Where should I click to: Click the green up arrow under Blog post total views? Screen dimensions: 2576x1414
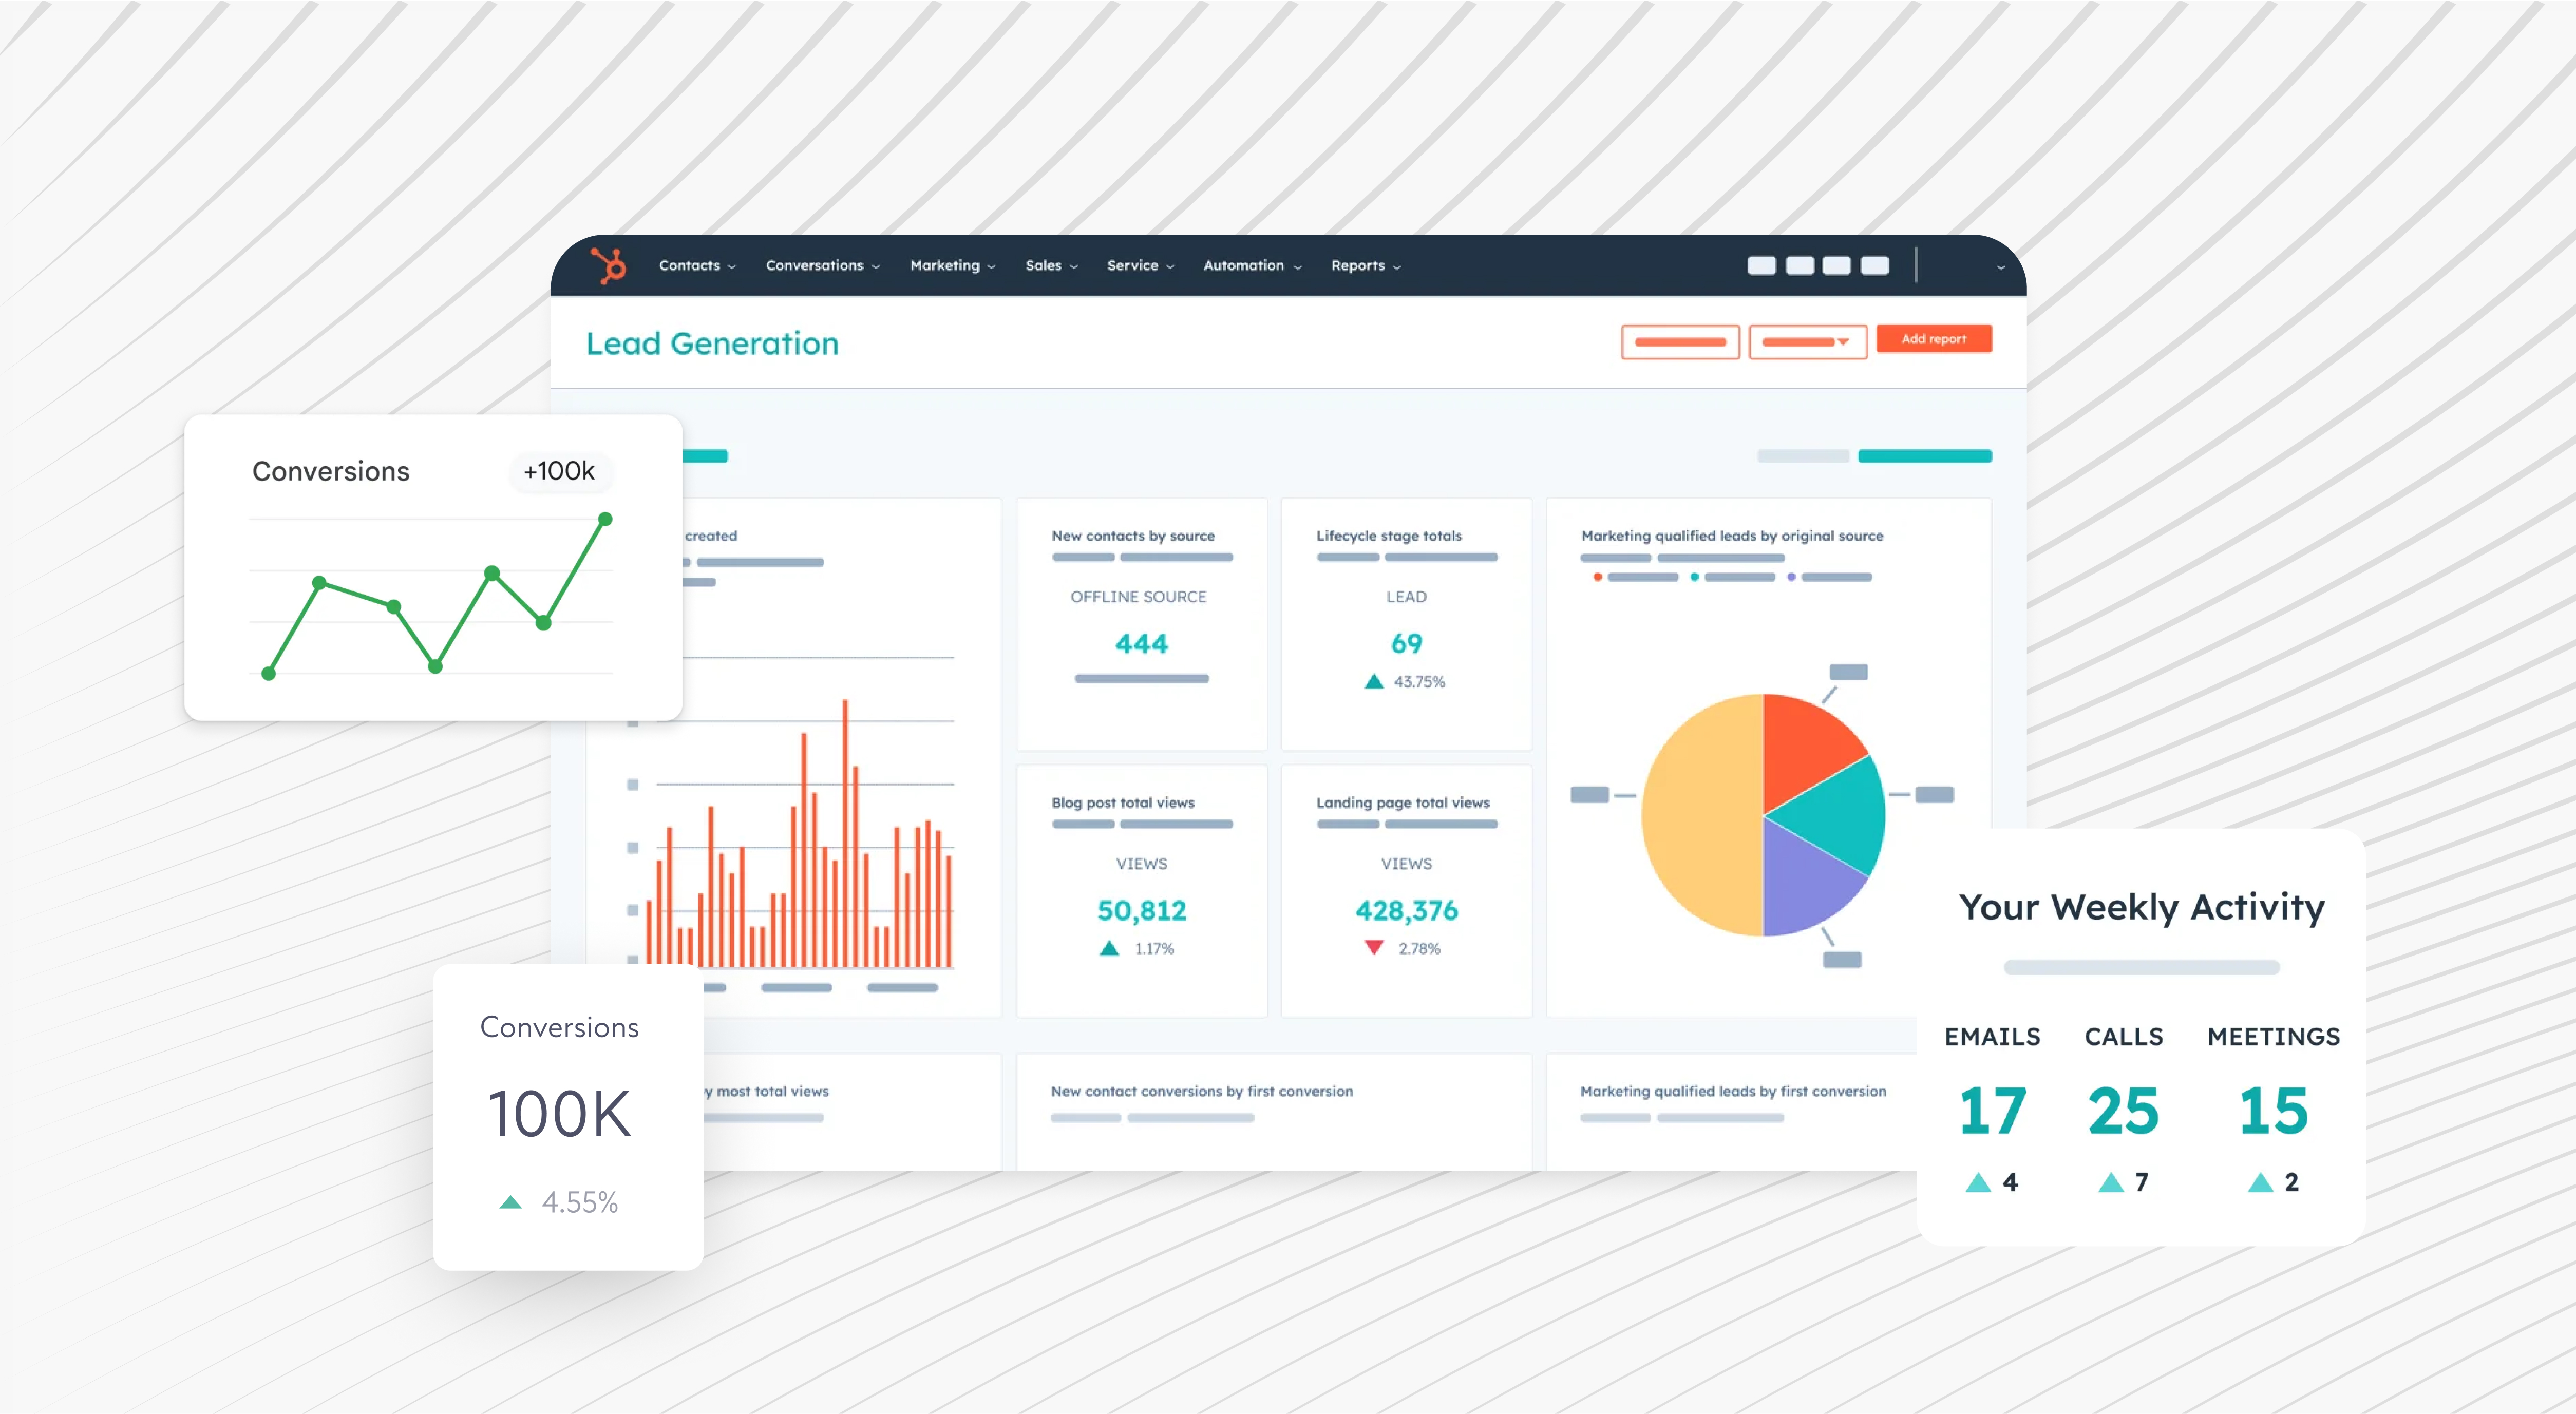(x=1108, y=948)
